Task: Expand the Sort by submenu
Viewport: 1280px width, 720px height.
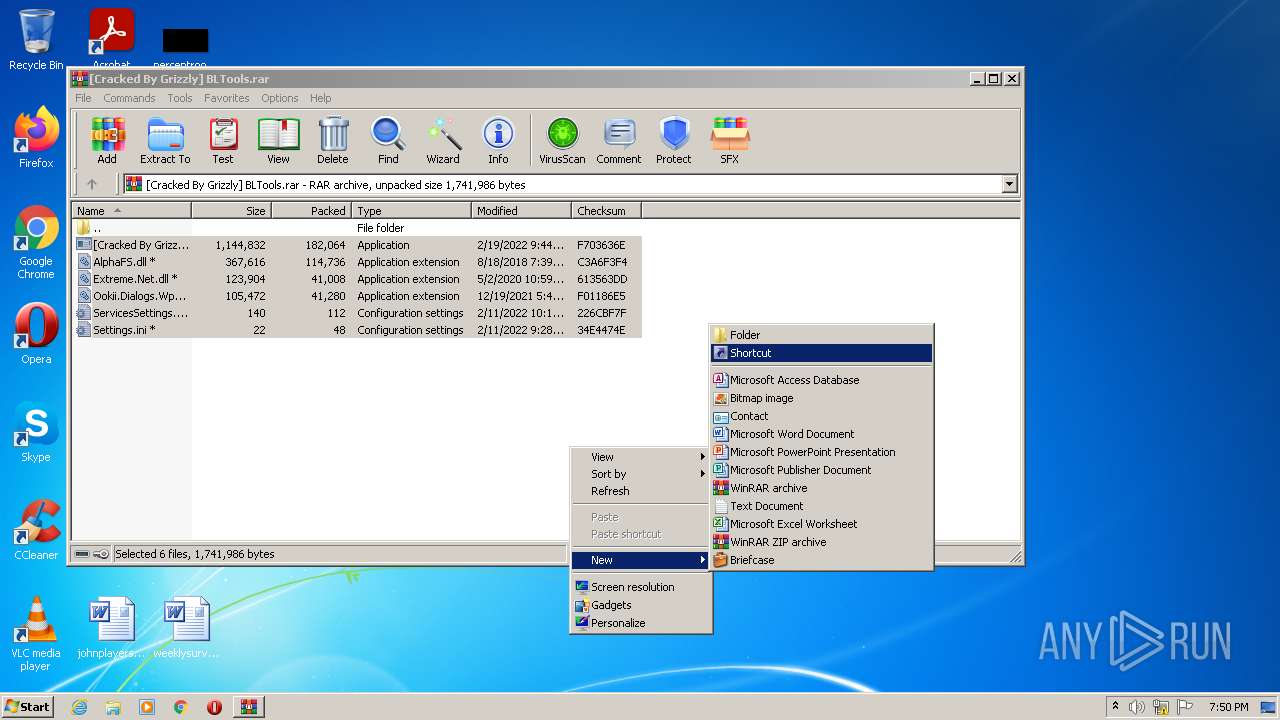Action: pos(640,474)
